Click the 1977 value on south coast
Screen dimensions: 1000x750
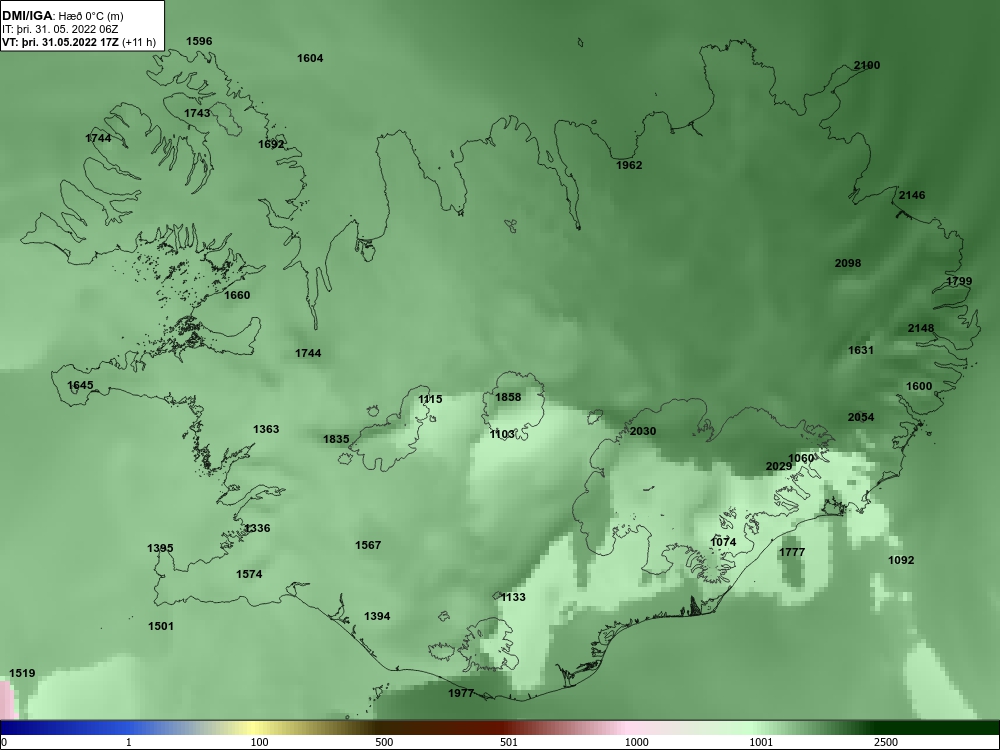point(461,693)
